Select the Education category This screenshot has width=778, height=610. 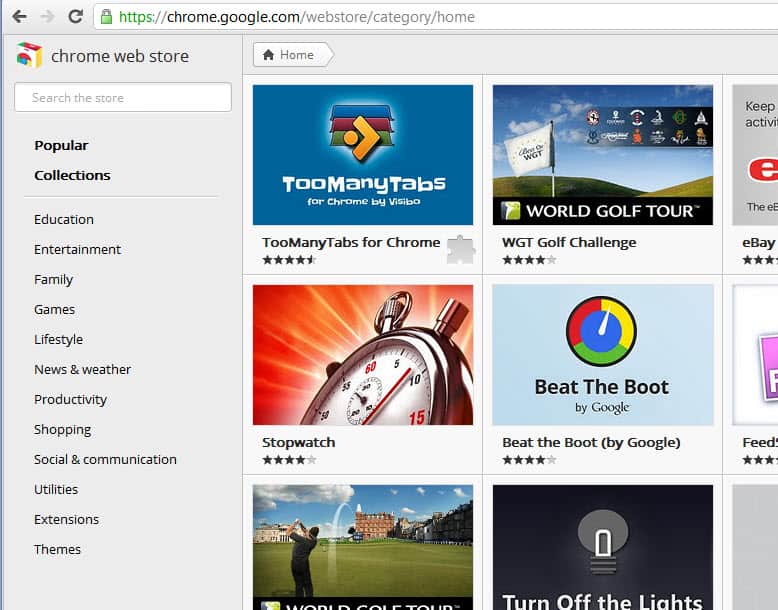pyautogui.click(x=64, y=219)
